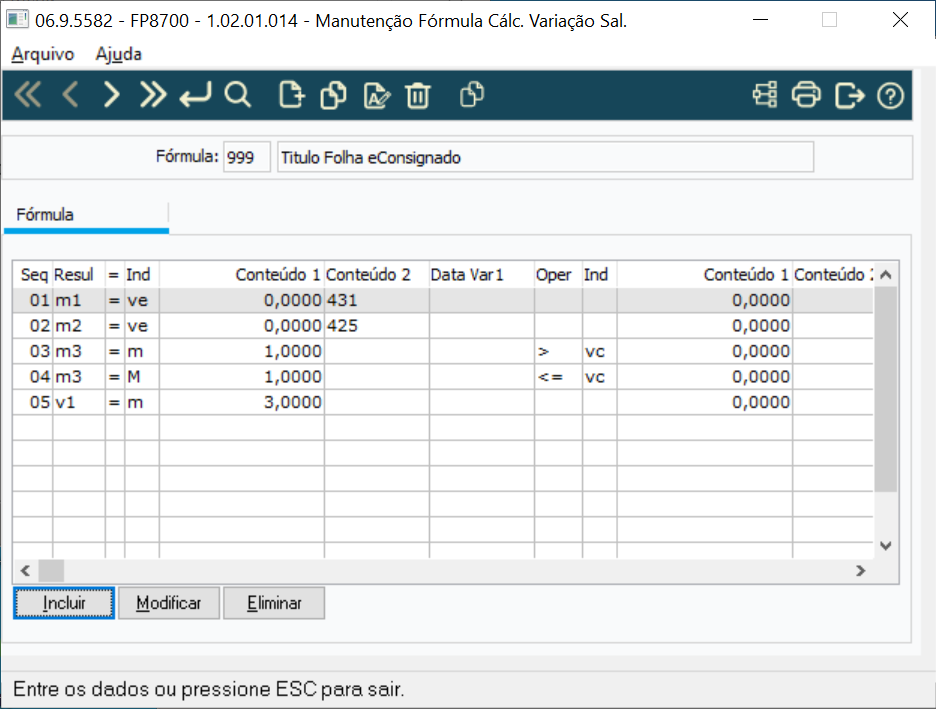The image size is (936, 709).
Task: Close the FP8700 window
Action: click(900, 20)
